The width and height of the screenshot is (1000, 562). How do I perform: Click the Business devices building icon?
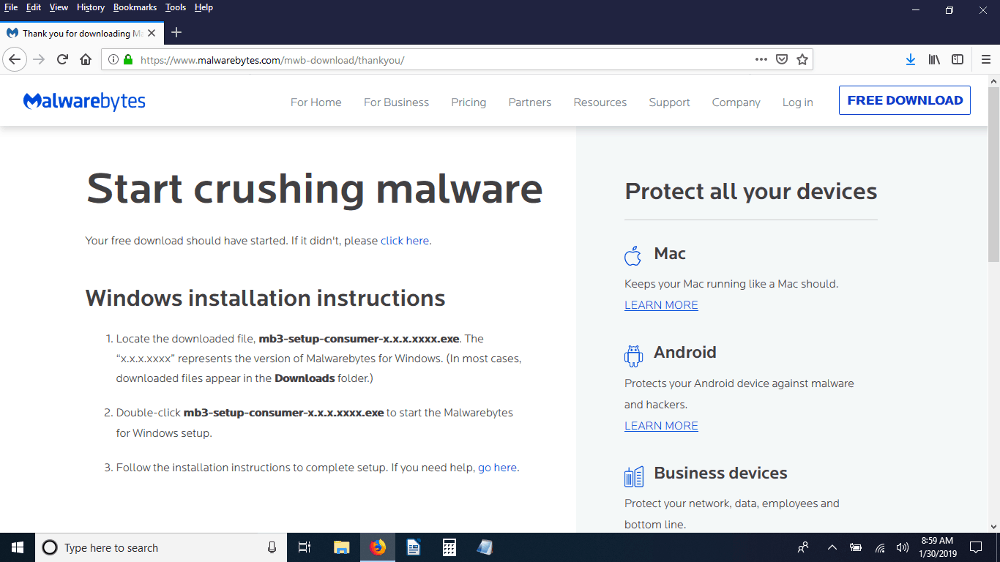pyautogui.click(x=634, y=476)
